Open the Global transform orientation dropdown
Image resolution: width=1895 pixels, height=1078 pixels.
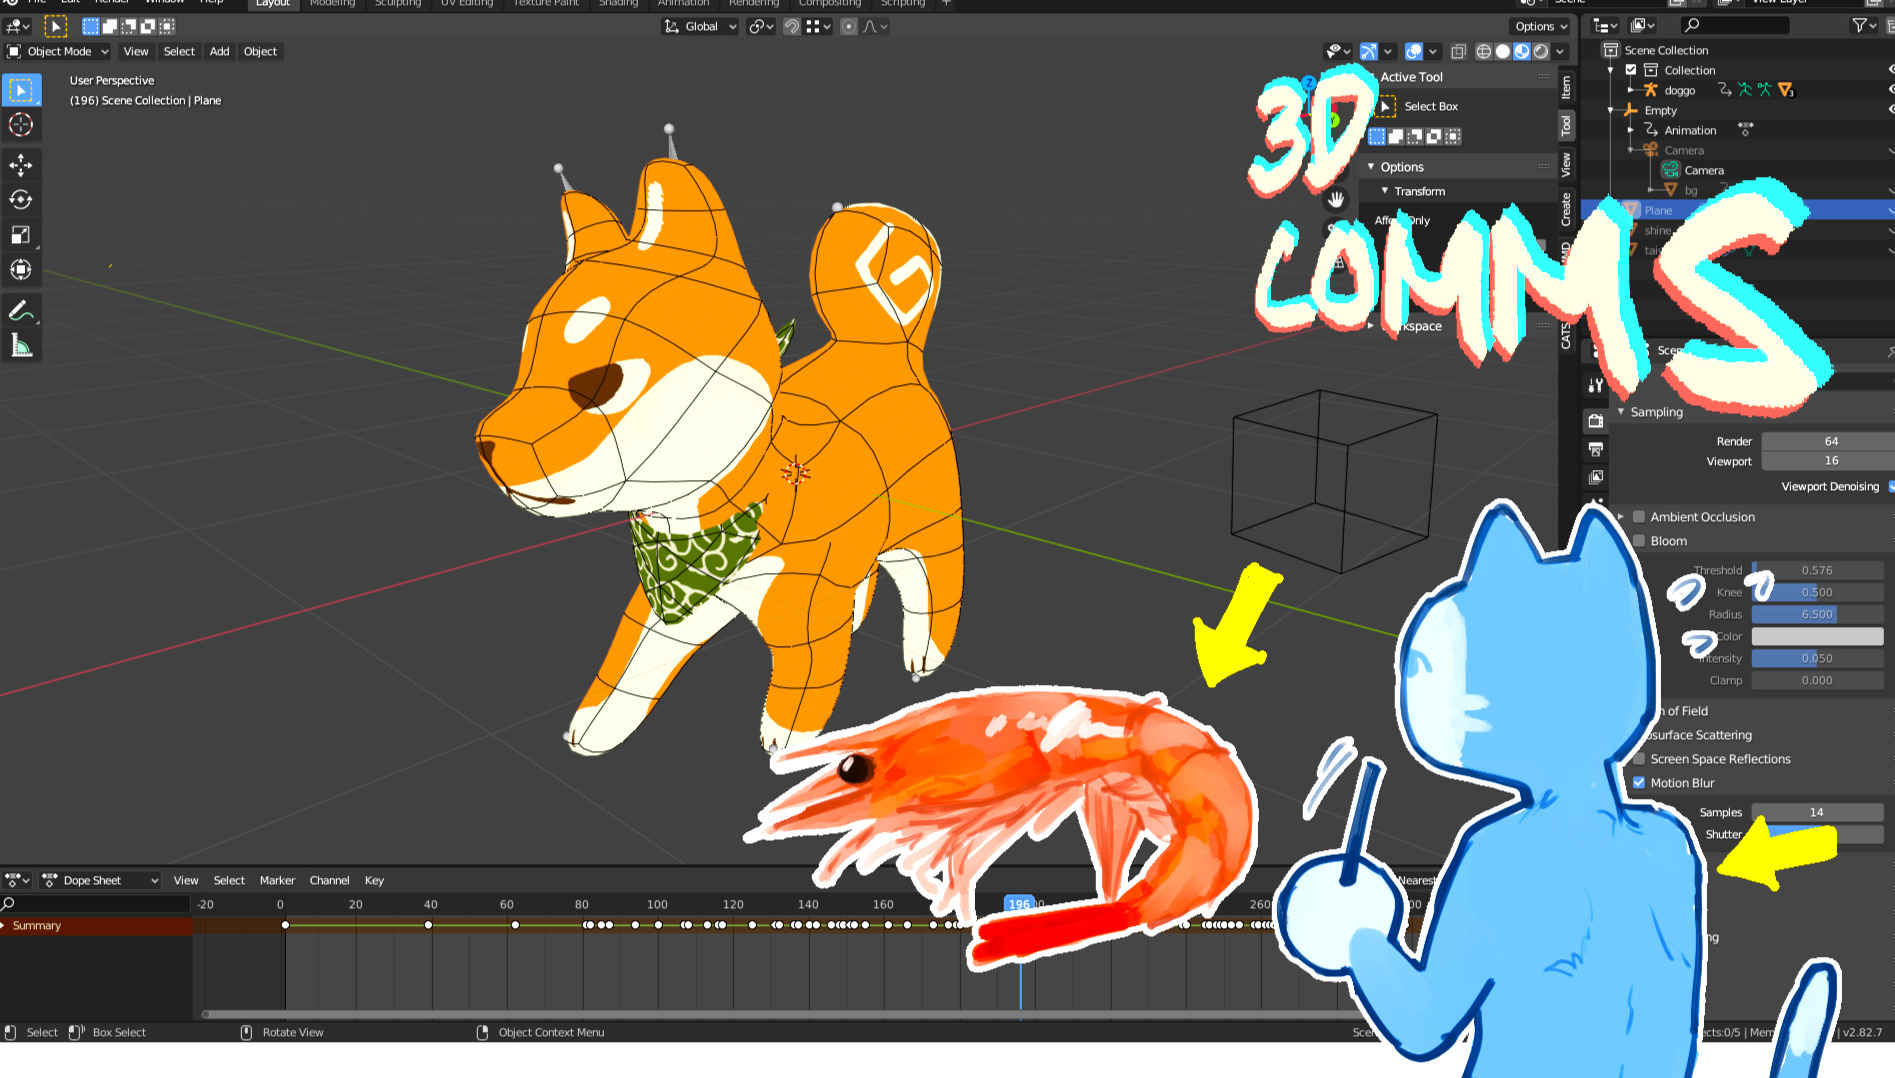click(x=701, y=27)
